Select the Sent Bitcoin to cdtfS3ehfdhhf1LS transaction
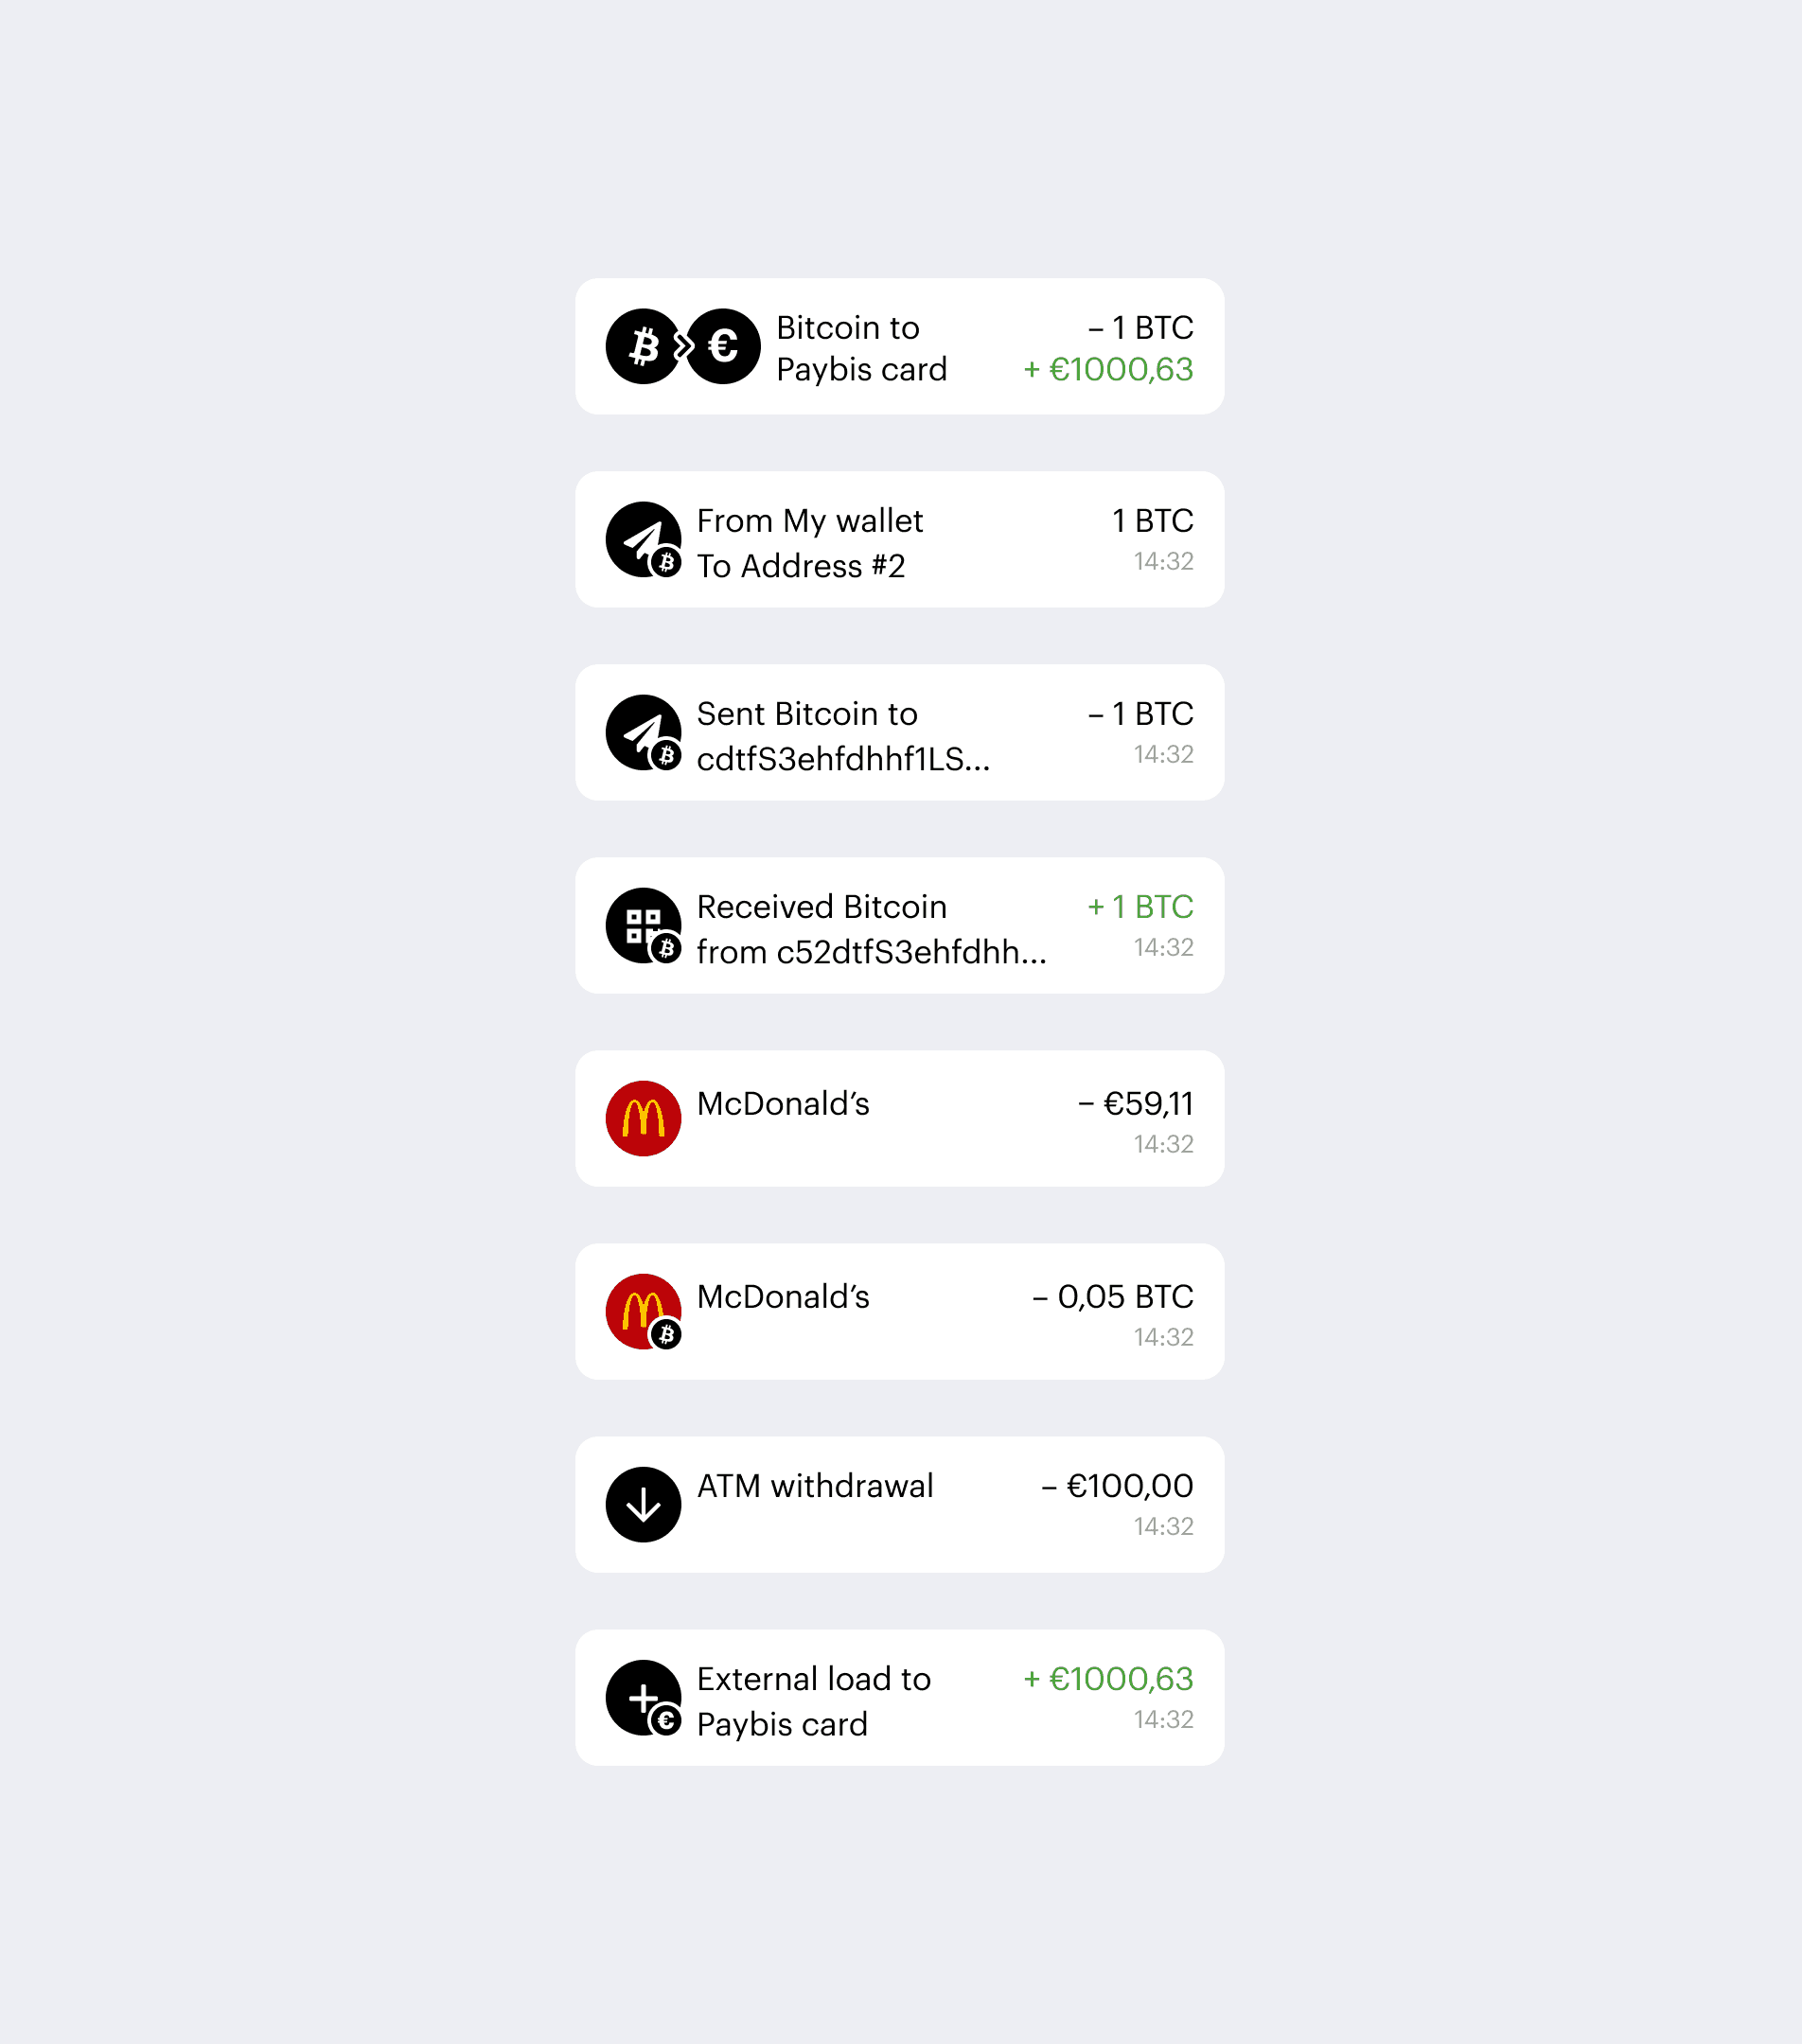This screenshot has width=1802, height=2044. 899,732
